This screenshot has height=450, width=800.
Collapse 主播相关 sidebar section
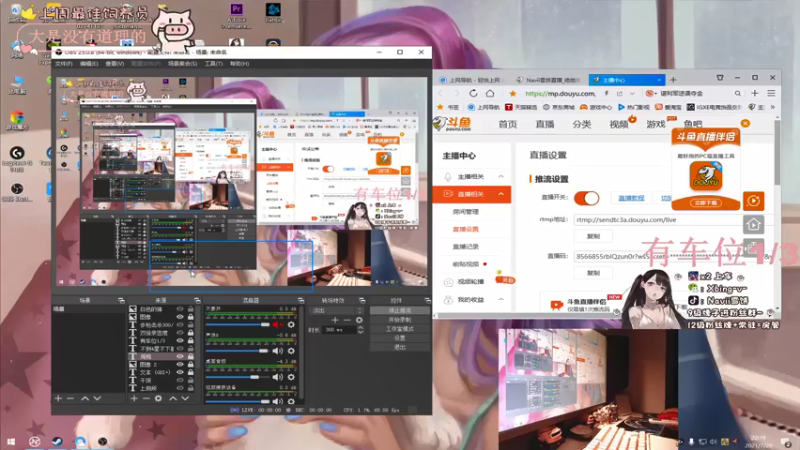[501, 177]
